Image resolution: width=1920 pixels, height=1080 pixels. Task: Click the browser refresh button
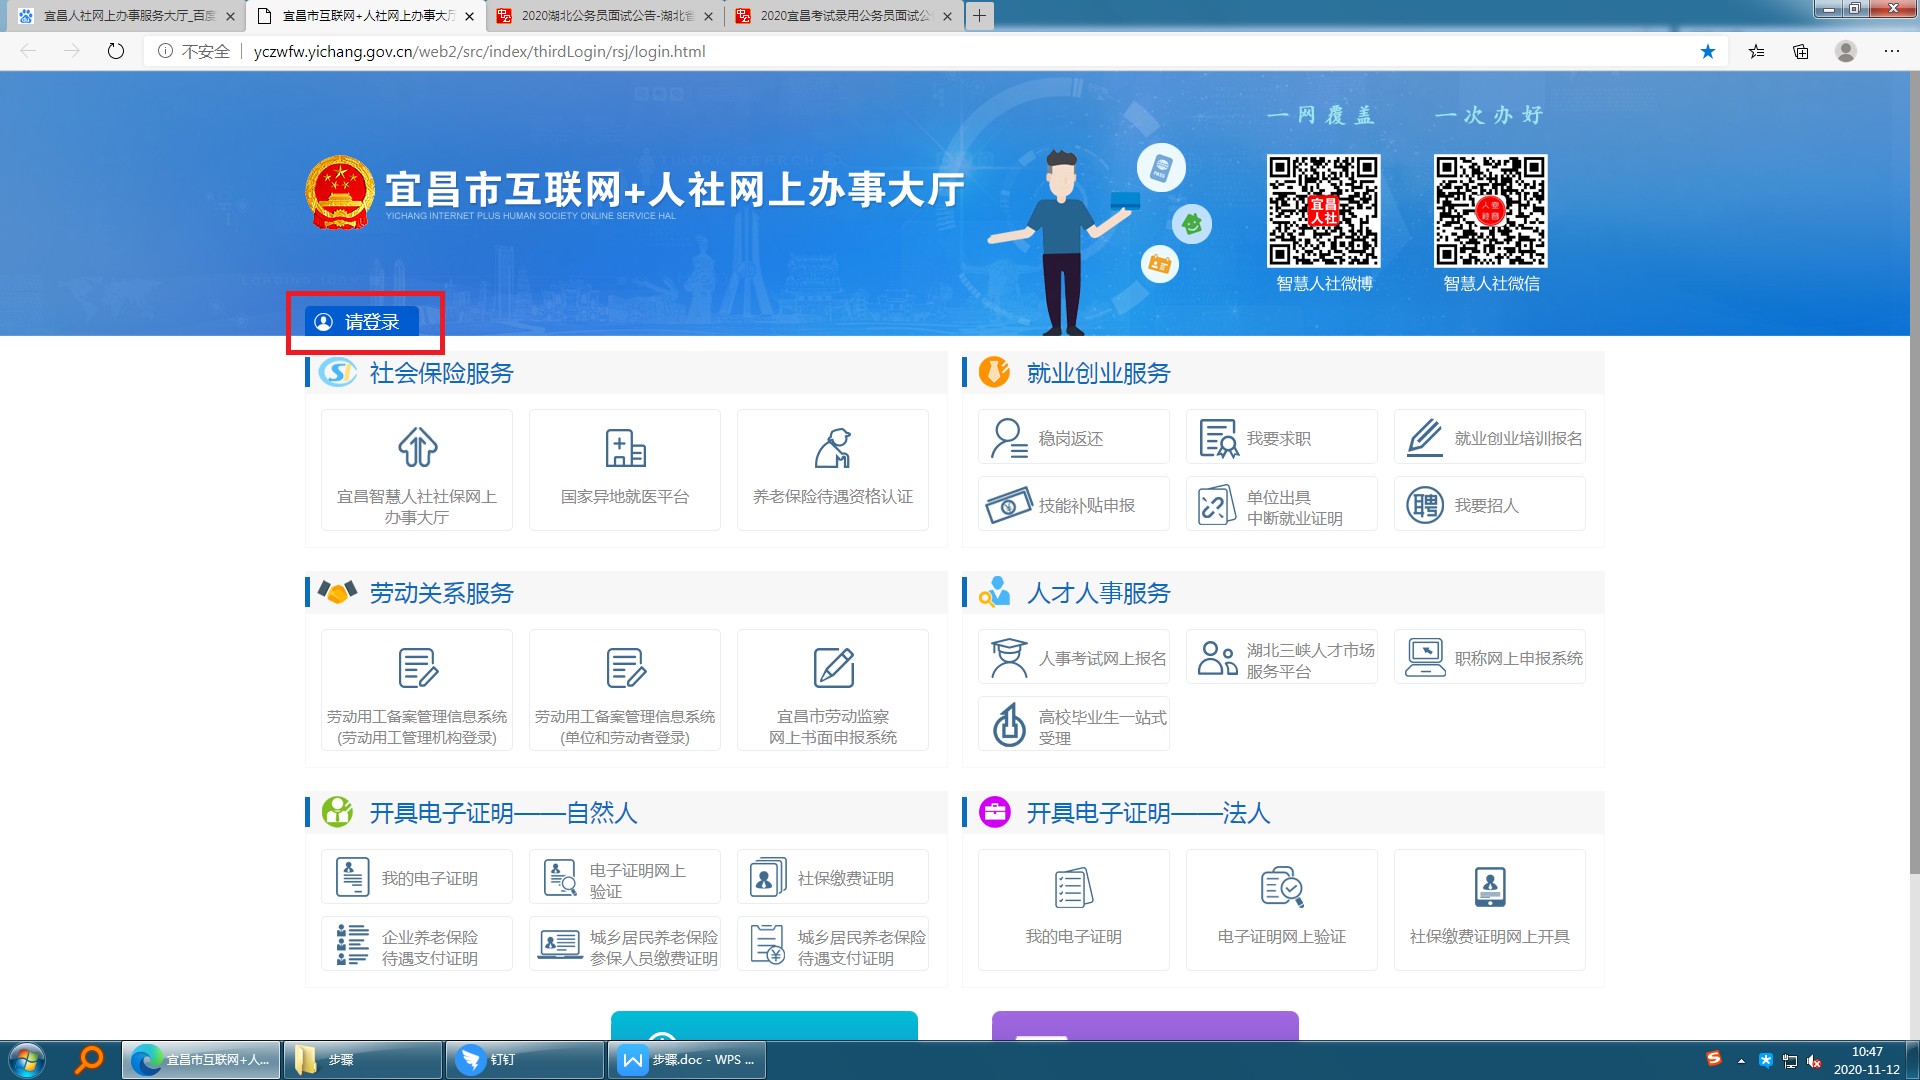pyautogui.click(x=116, y=51)
